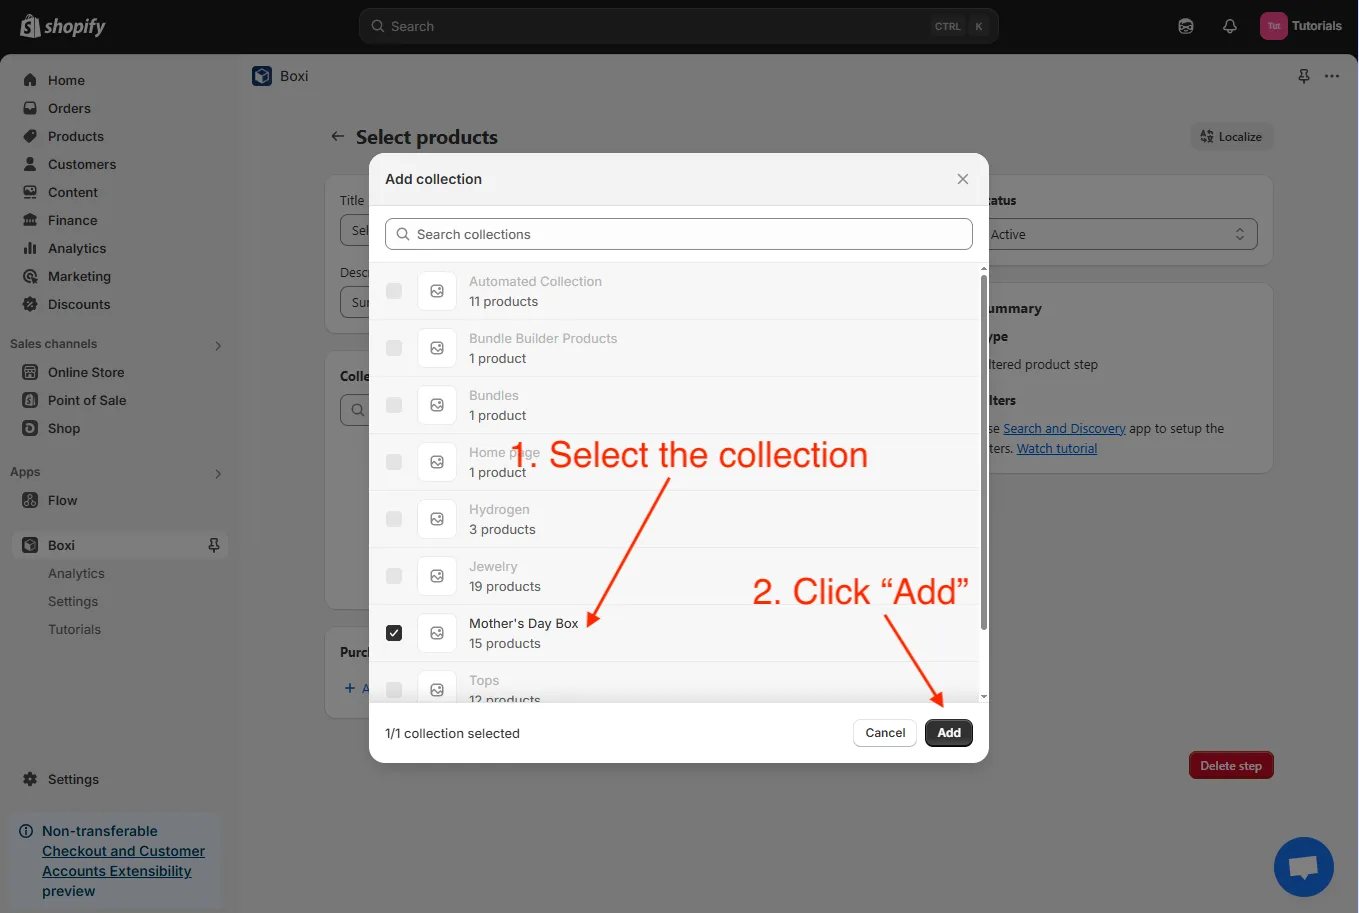Screen dimensions: 1359x913
Task: Open the Active status dropdown
Action: click(1122, 234)
